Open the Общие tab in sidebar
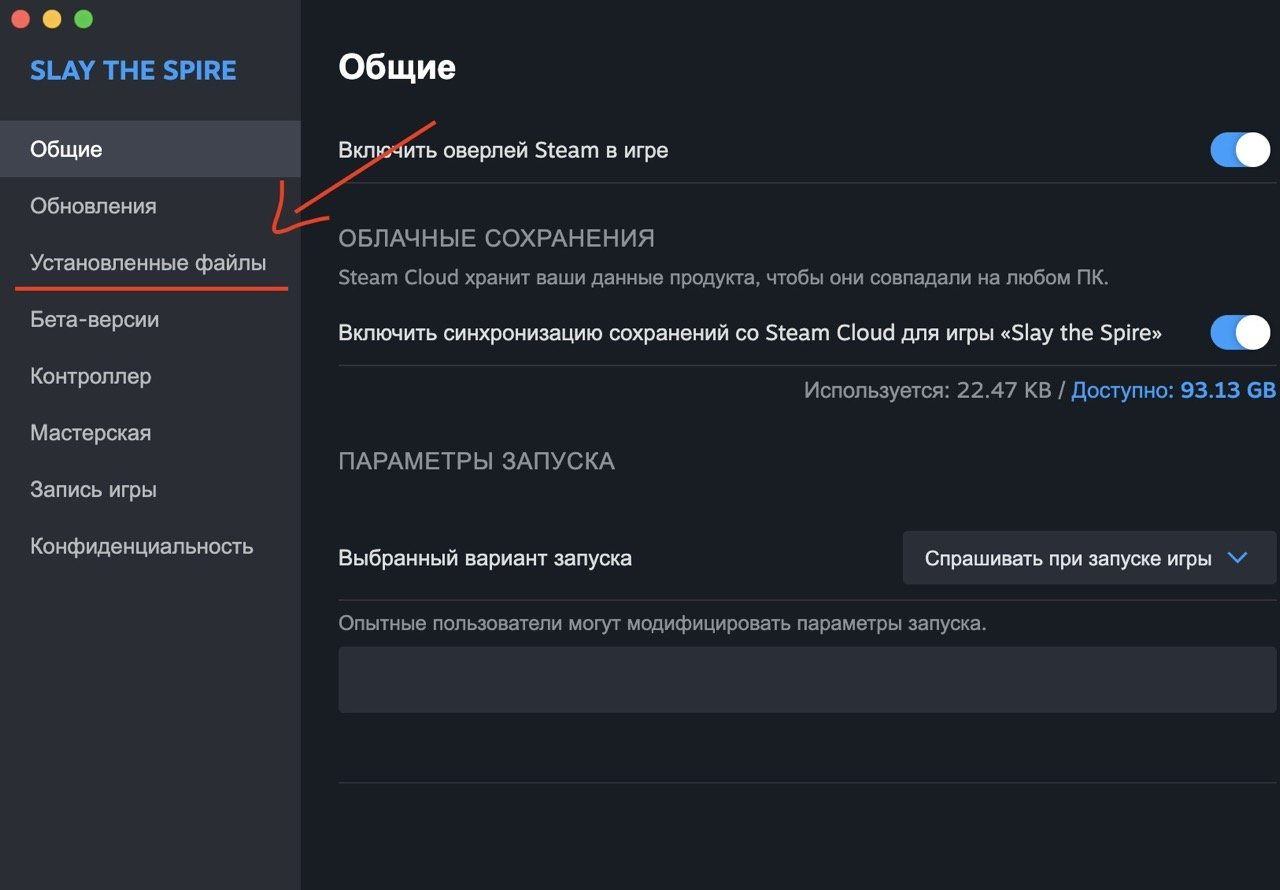Viewport: 1280px width, 890px height. point(150,149)
